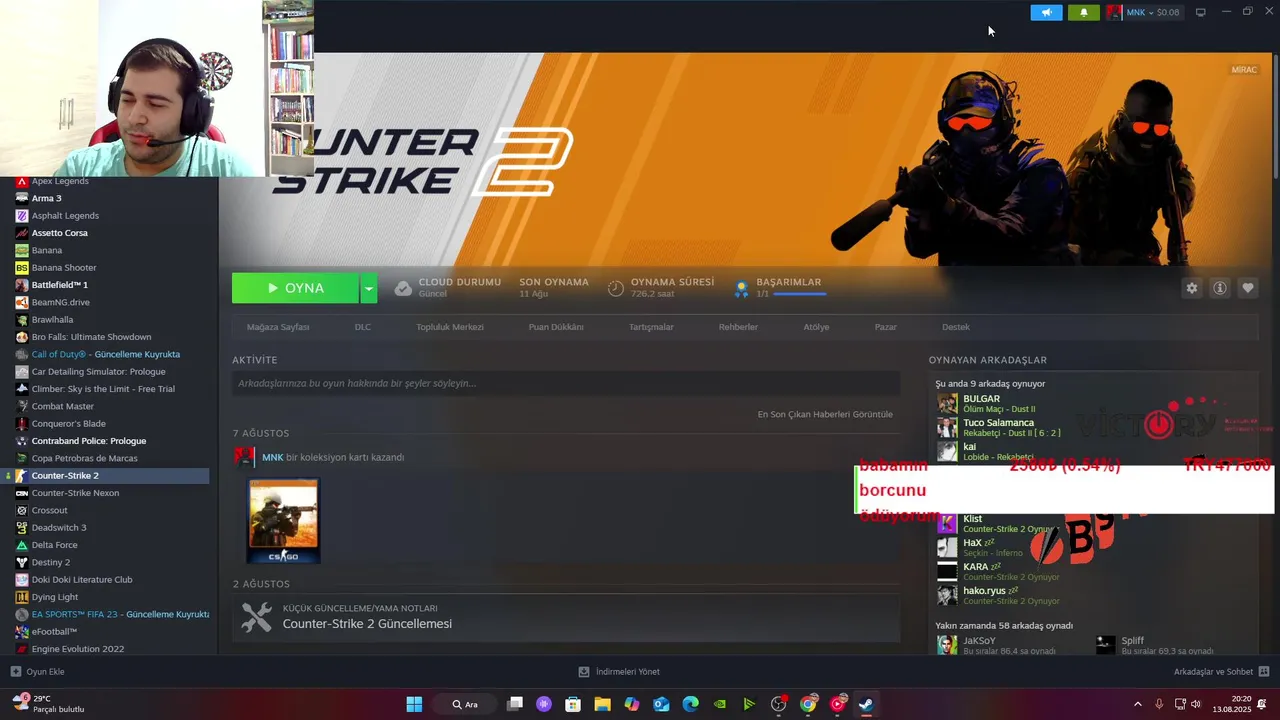Open game settings gear icon
The image size is (1280, 720).
click(x=1192, y=288)
